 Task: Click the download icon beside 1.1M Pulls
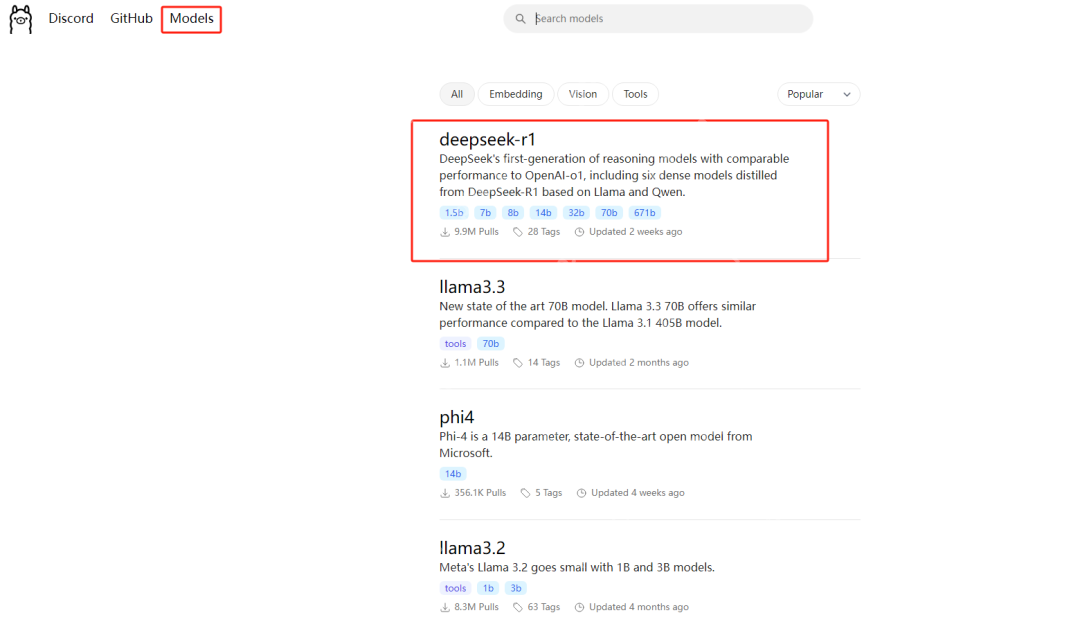point(445,363)
